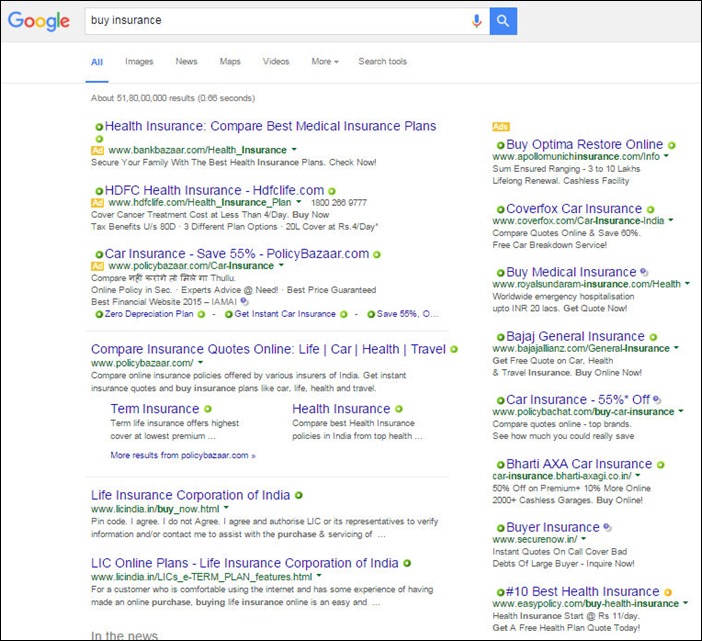Expand the arrow next to bankbazaar.com URL

[295, 150]
